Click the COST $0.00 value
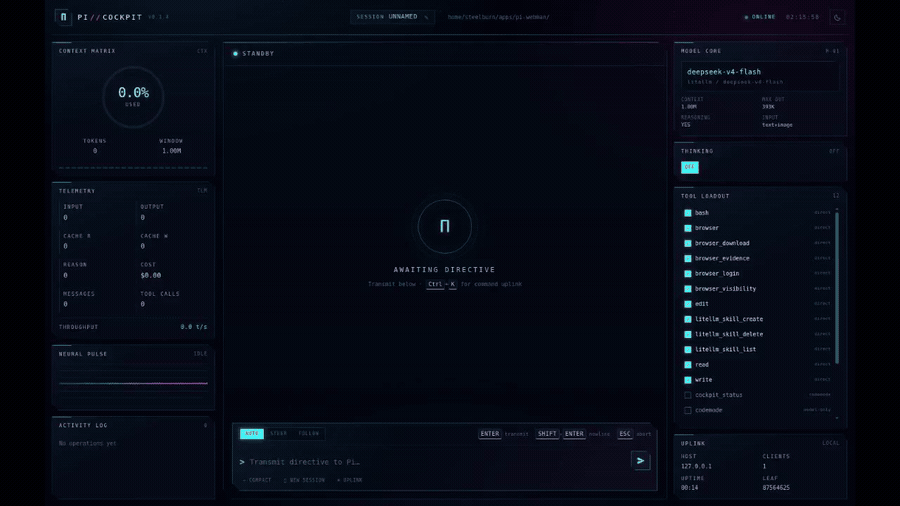Screen dimensions: 900x506 pyautogui.click(x=150, y=275)
